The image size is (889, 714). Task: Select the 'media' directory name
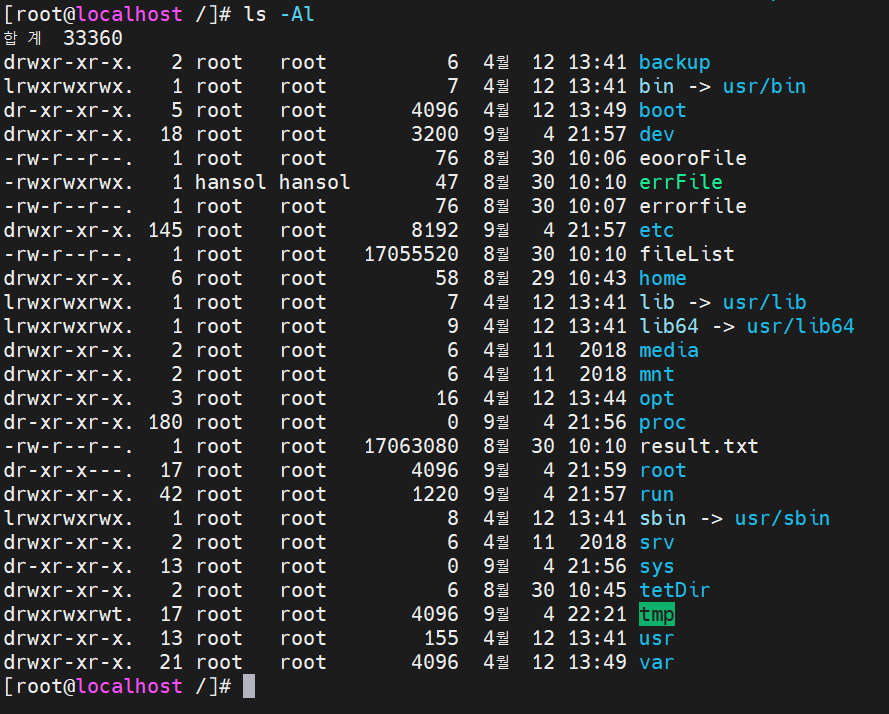[668, 350]
